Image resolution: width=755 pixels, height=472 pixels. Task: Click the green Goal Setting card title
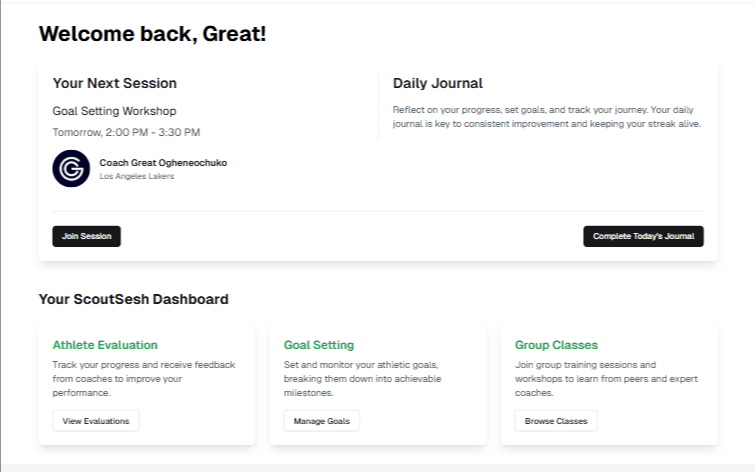point(319,345)
